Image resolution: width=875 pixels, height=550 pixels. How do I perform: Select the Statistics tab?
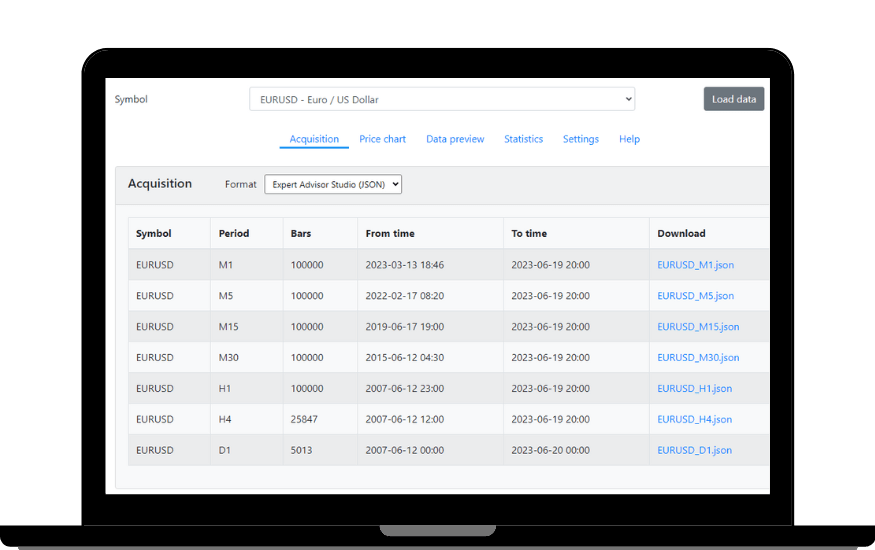coord(523,139)
